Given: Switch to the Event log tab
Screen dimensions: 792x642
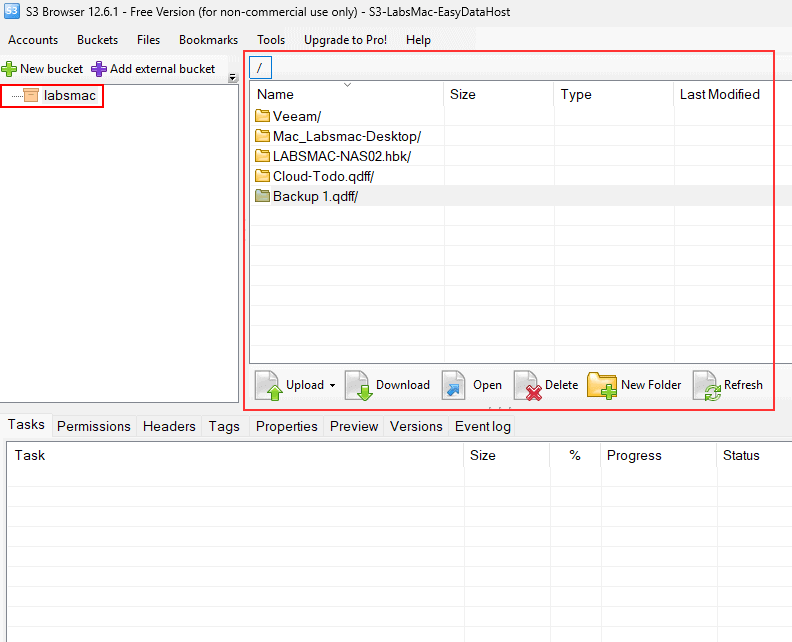Looking at the screenshot, I should click(482, 426).
